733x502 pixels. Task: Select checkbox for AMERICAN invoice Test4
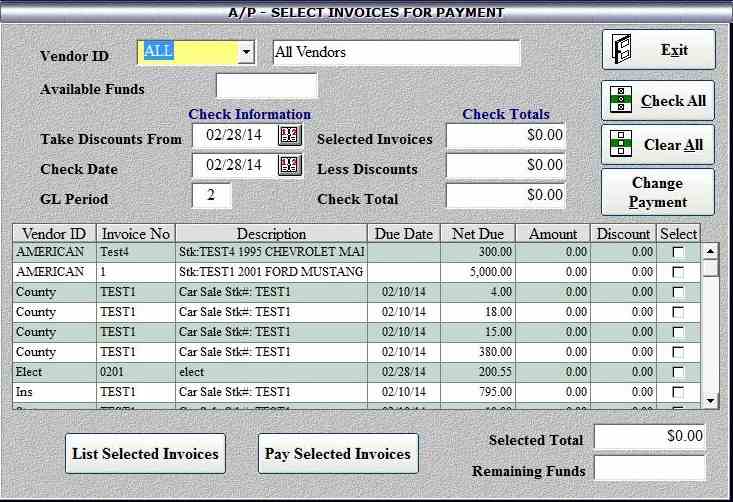678,252
